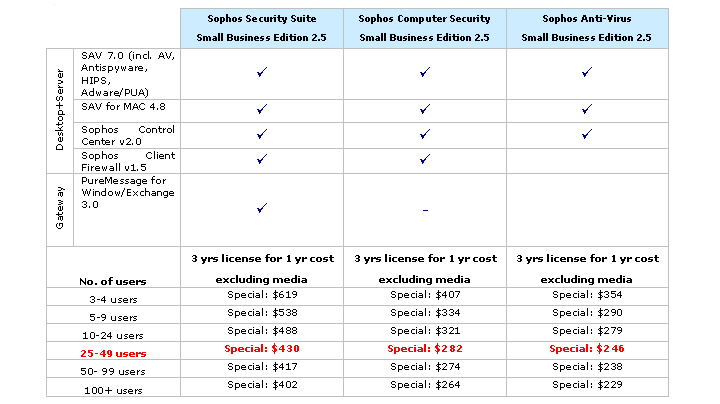The image size is (720, 404).
Task: Click Control Center checkmark under Security Suite
Action: (262, 133)
